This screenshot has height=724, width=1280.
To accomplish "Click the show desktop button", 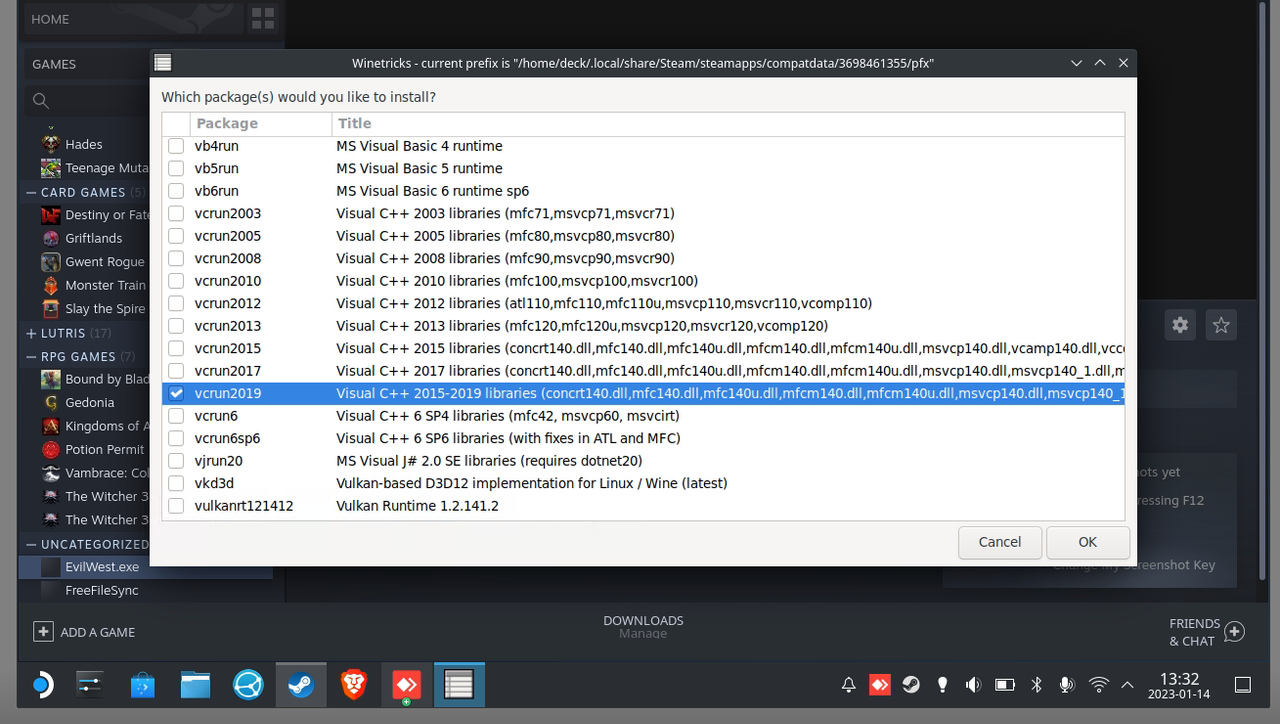I will tap(1242, 685).
